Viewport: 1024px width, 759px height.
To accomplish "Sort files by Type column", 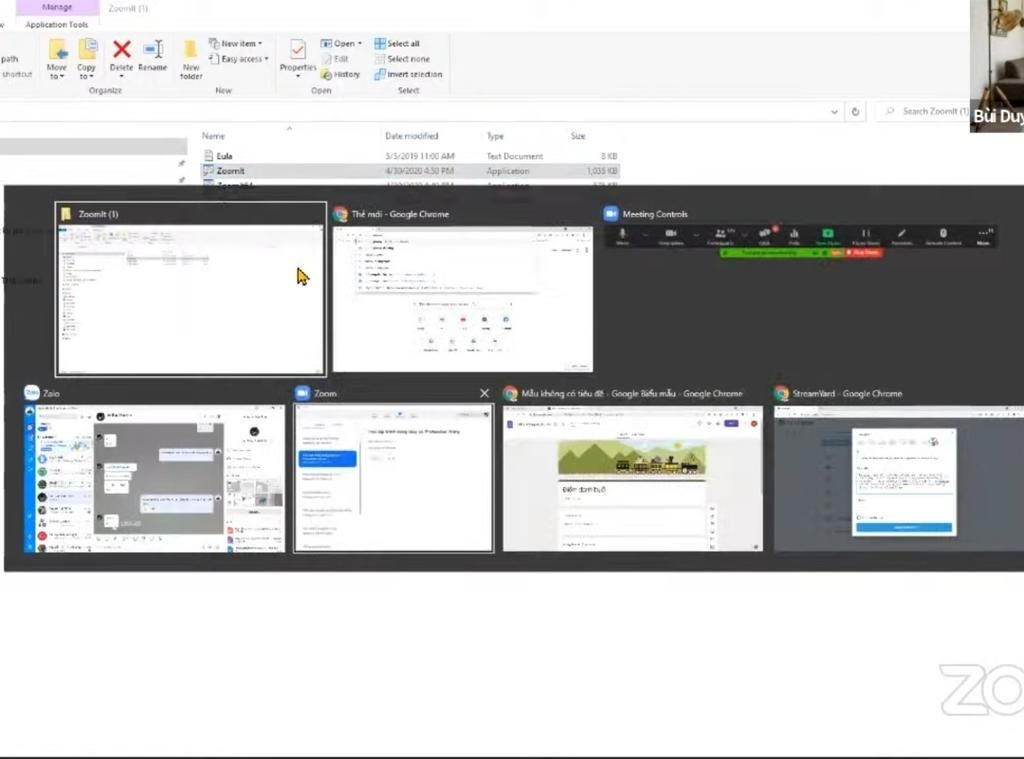I will coord(495,136).
